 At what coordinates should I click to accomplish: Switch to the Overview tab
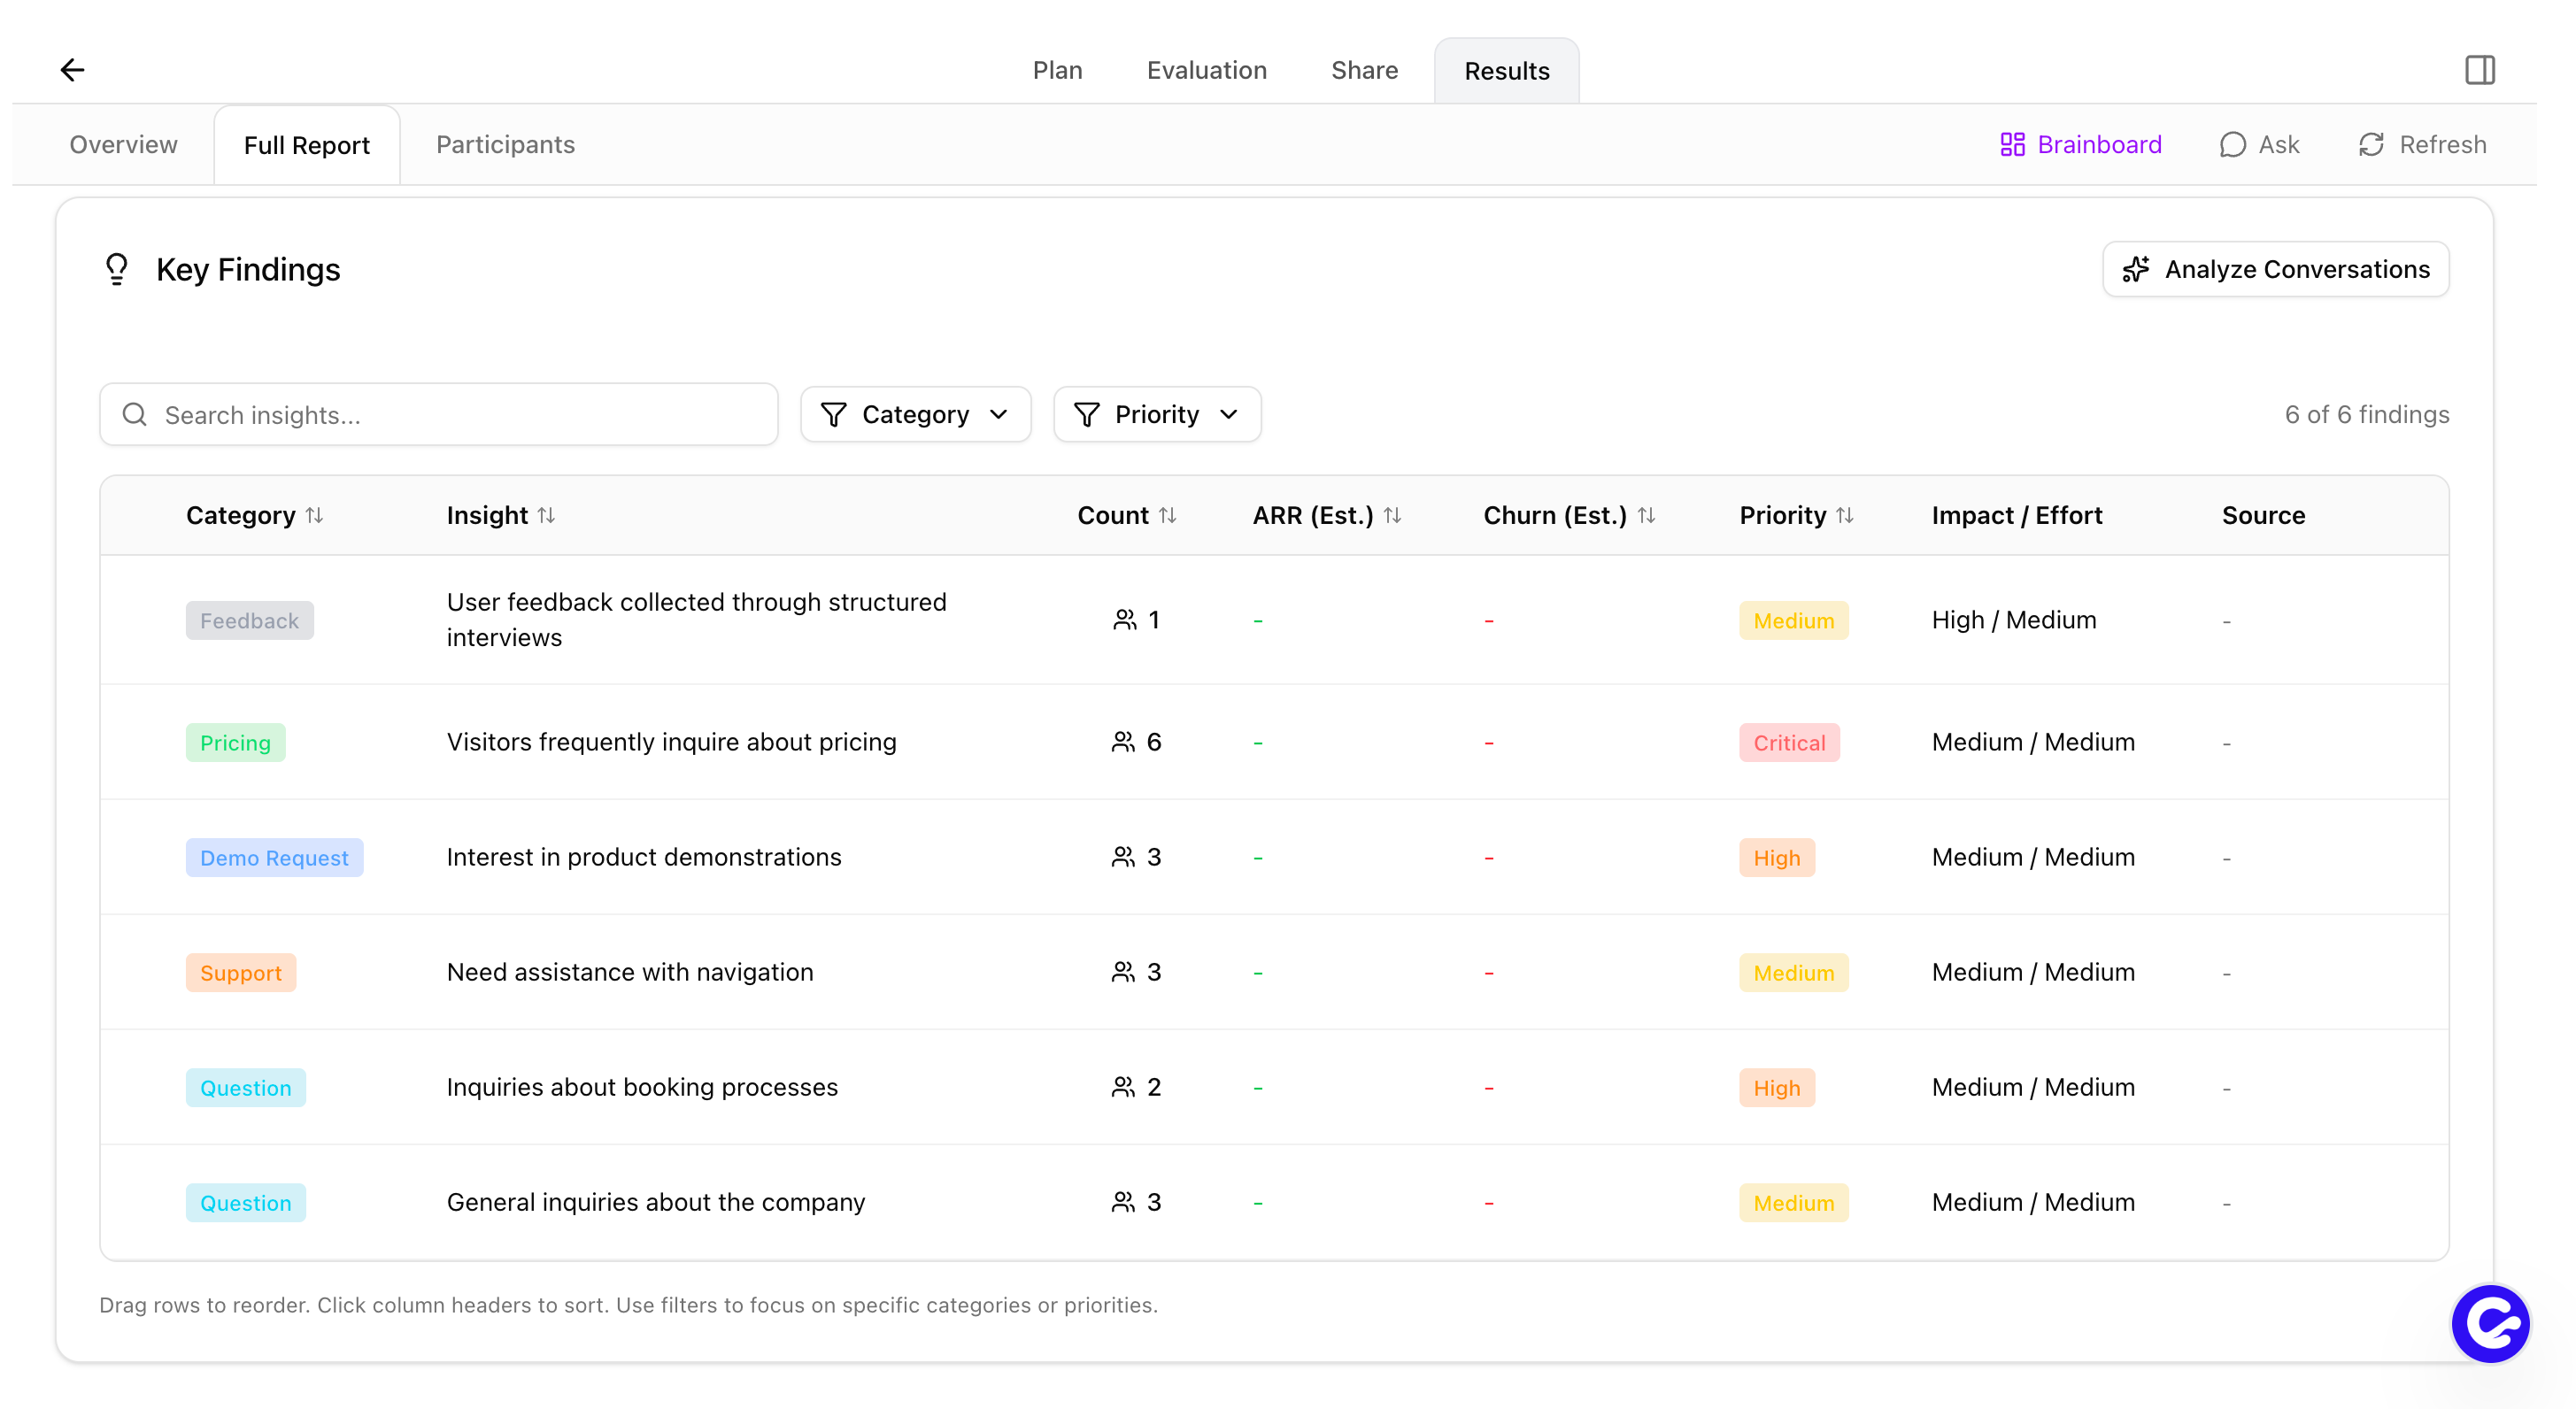pyautogui.click(x=123, y=145)
